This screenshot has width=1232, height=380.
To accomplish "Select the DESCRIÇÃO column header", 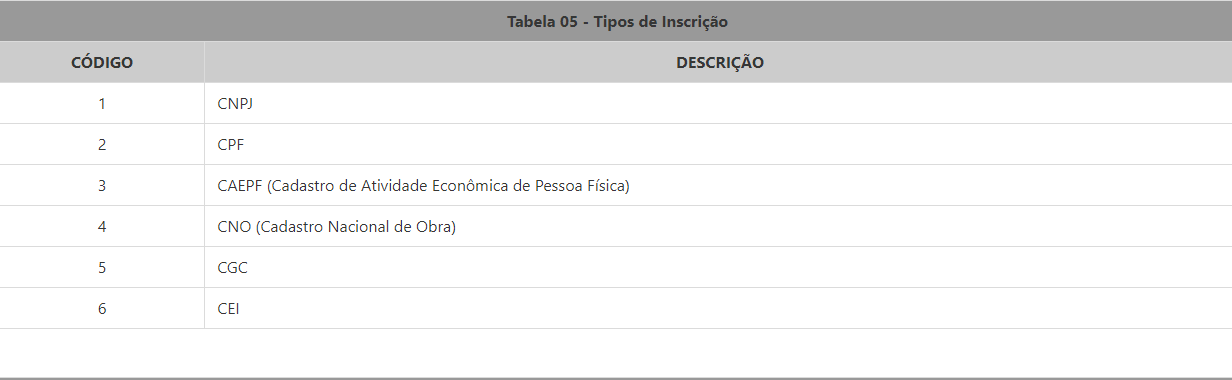I will pyautogui.click(x=718, y=62).
